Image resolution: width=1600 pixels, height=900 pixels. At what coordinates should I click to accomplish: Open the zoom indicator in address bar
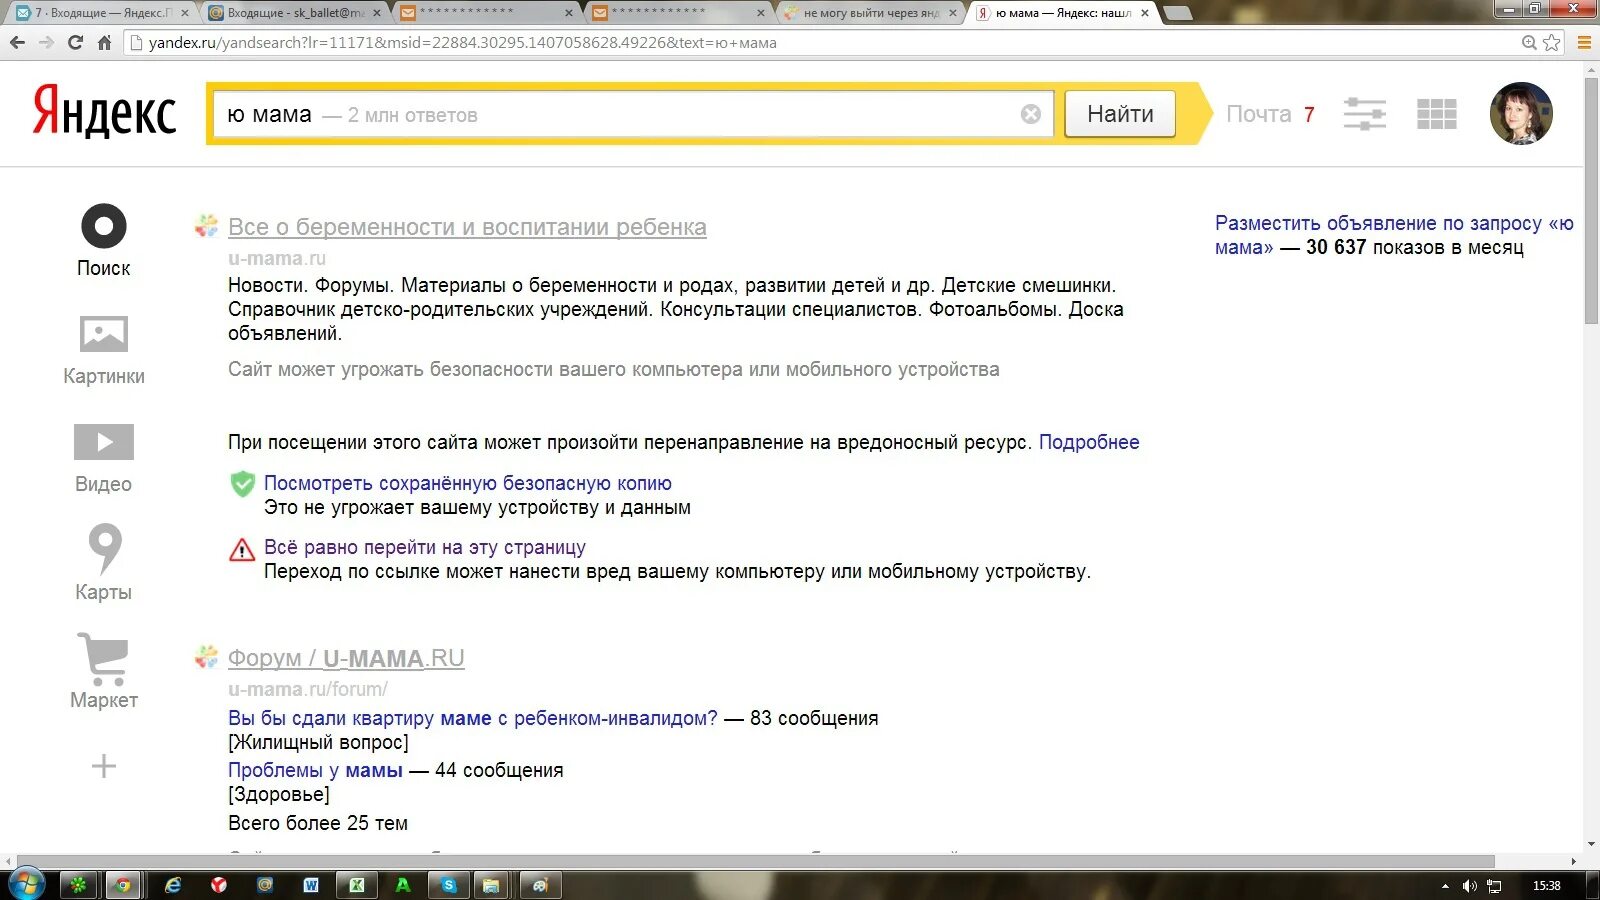click(1529, 42)
